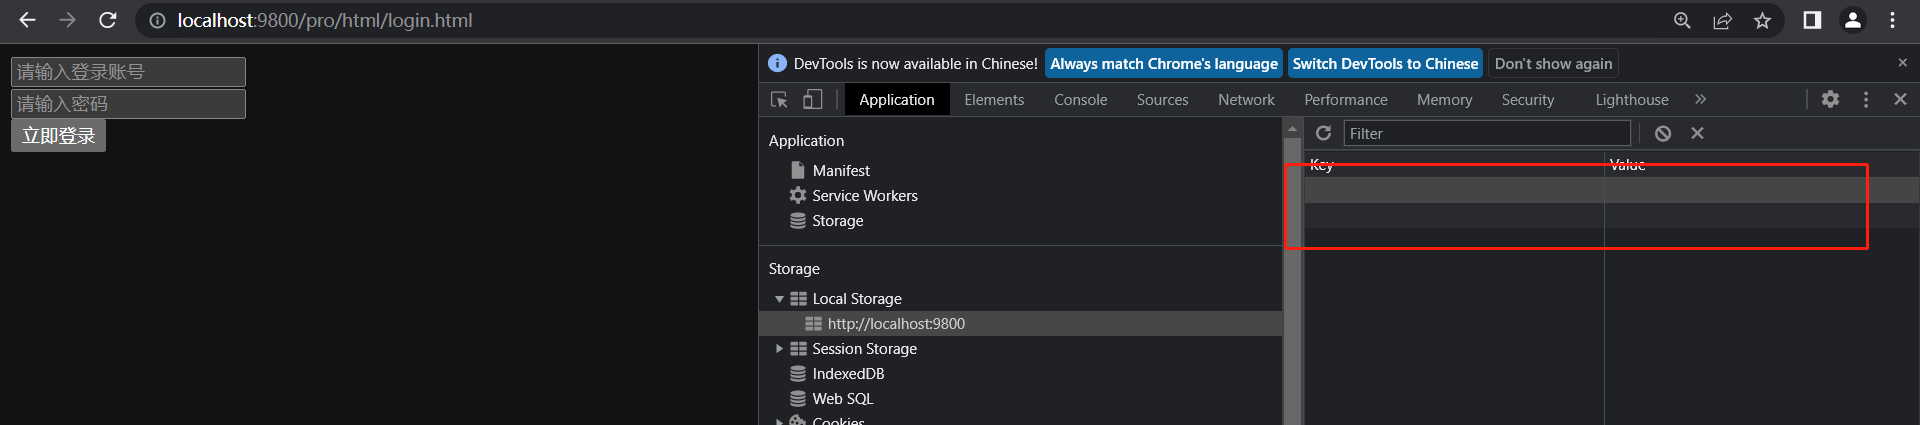This screenshot has height=425, width=1920.
Task: Show more DevTools tabs chevron
Action: tap(1700, 99)
